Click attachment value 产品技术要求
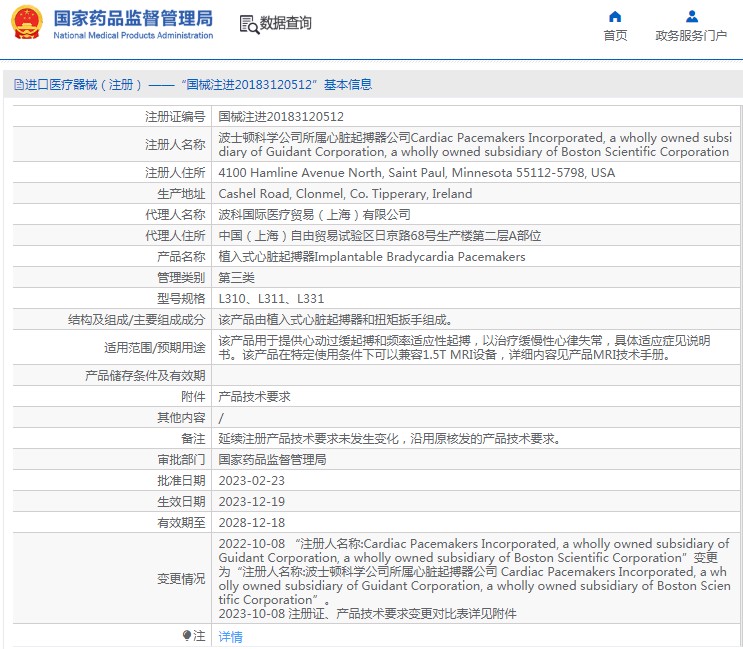 (x=254, y=397)
